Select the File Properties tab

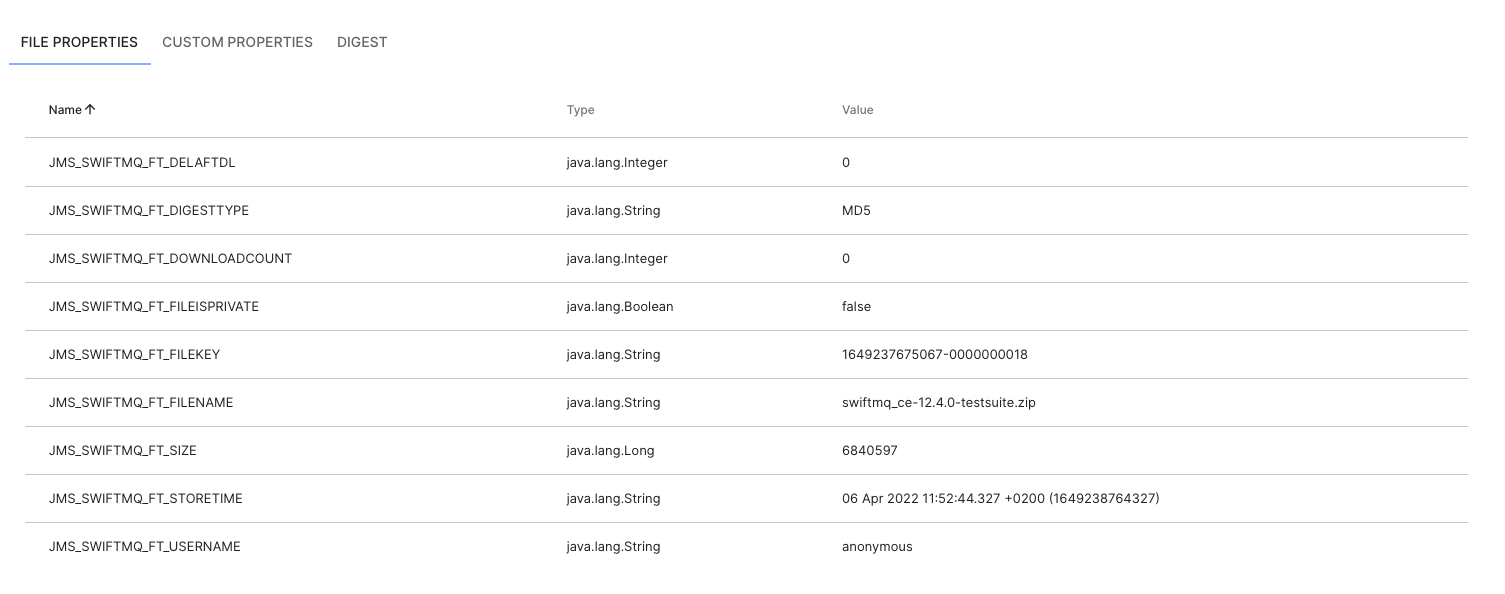pyautogui.click(x=79, y=42)
